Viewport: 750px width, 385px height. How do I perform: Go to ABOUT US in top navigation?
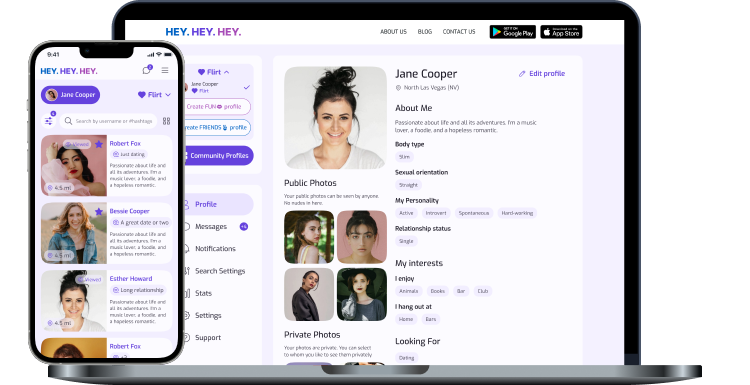393,32
